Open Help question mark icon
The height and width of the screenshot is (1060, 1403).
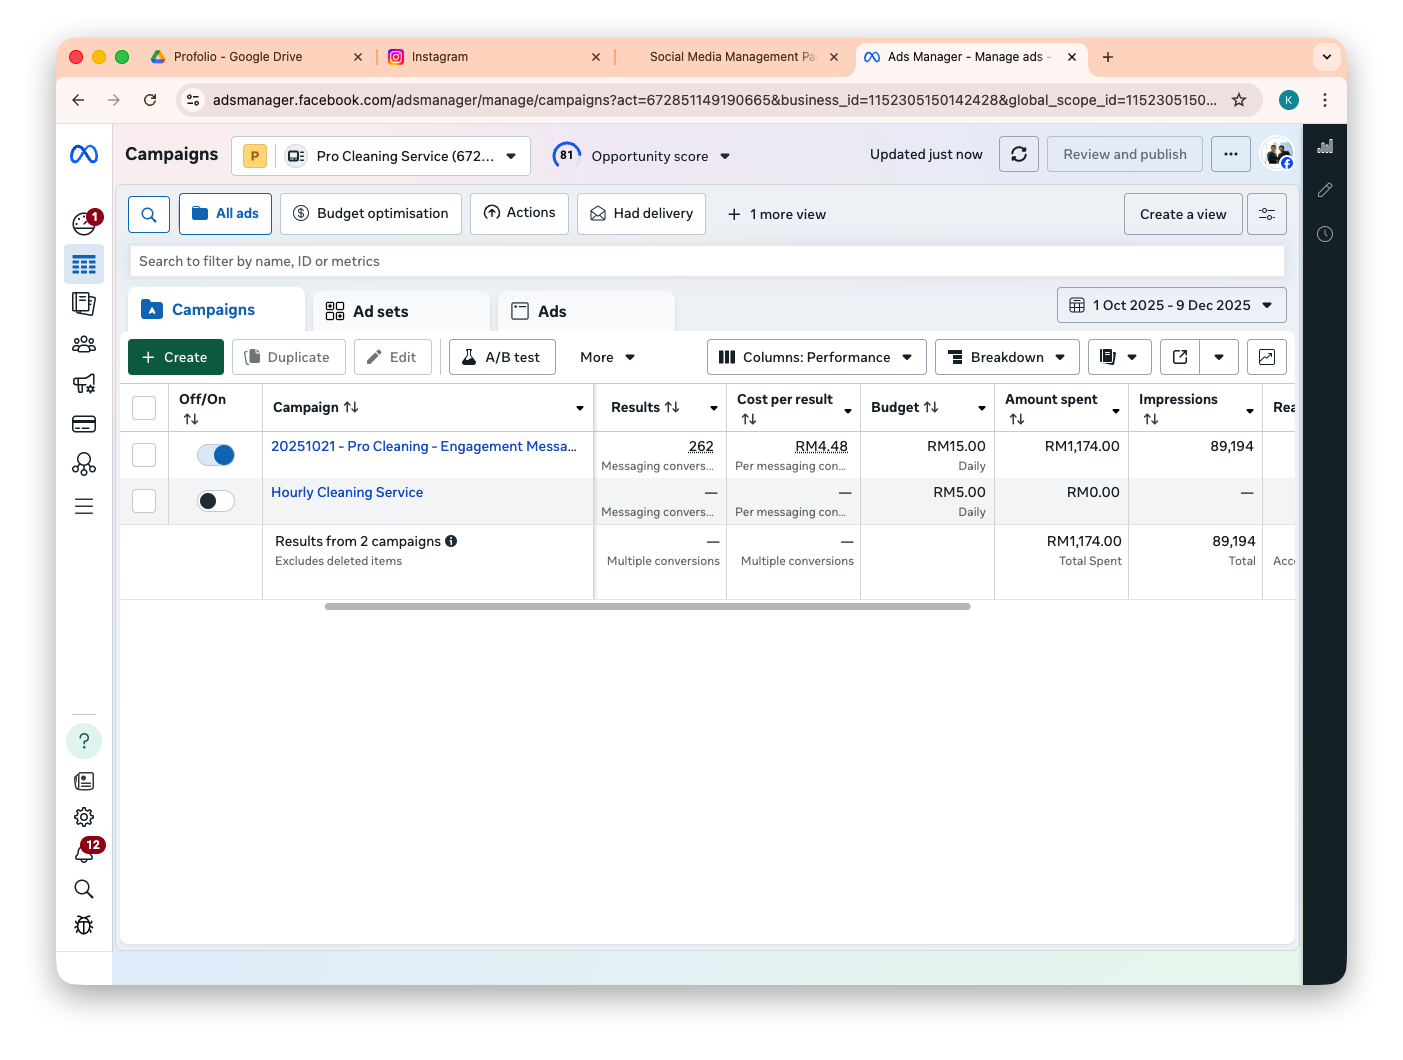pos(84,741)
